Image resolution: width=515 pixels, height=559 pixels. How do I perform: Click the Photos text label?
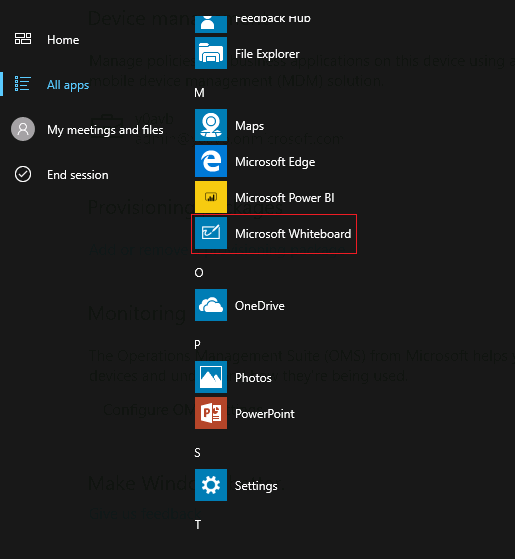click(253, 378)
